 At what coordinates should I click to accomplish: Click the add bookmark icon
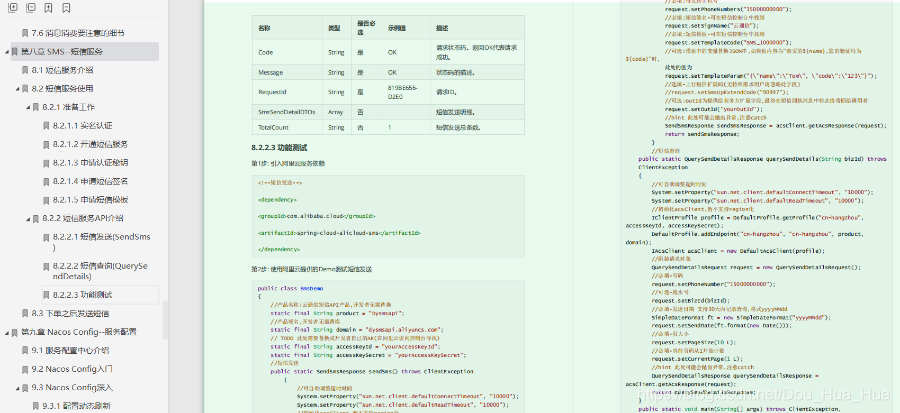coord(49,8)
